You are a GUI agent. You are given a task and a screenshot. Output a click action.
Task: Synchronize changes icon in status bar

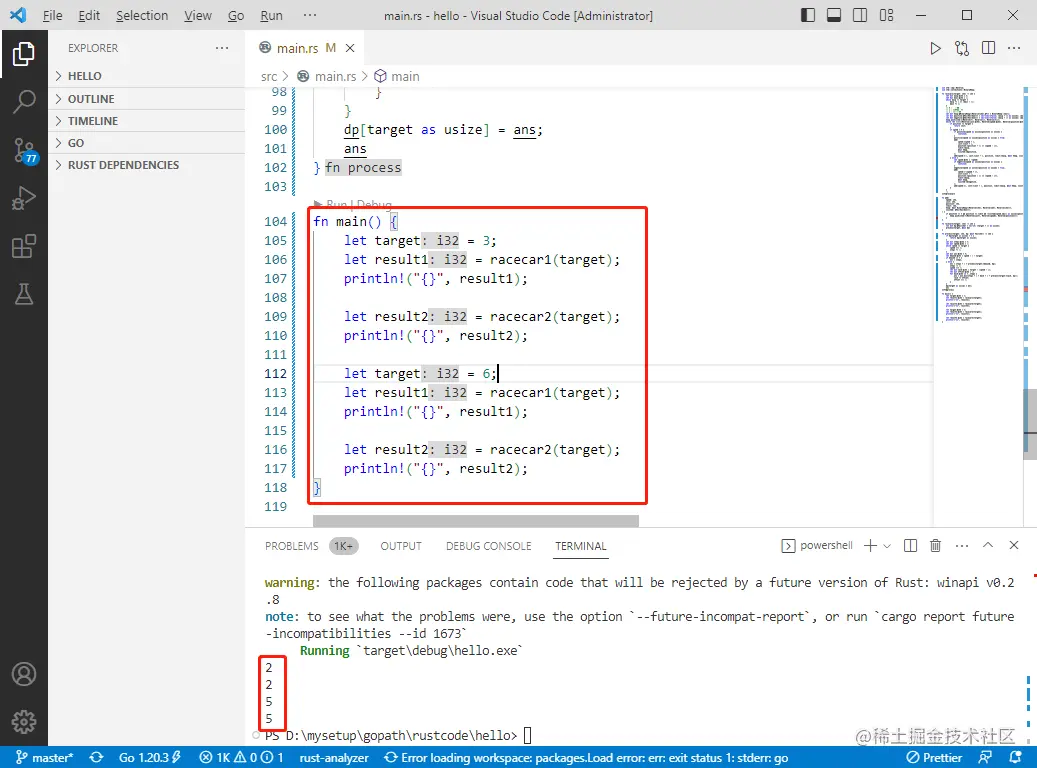pyautogui.click(x=97, y=757)
